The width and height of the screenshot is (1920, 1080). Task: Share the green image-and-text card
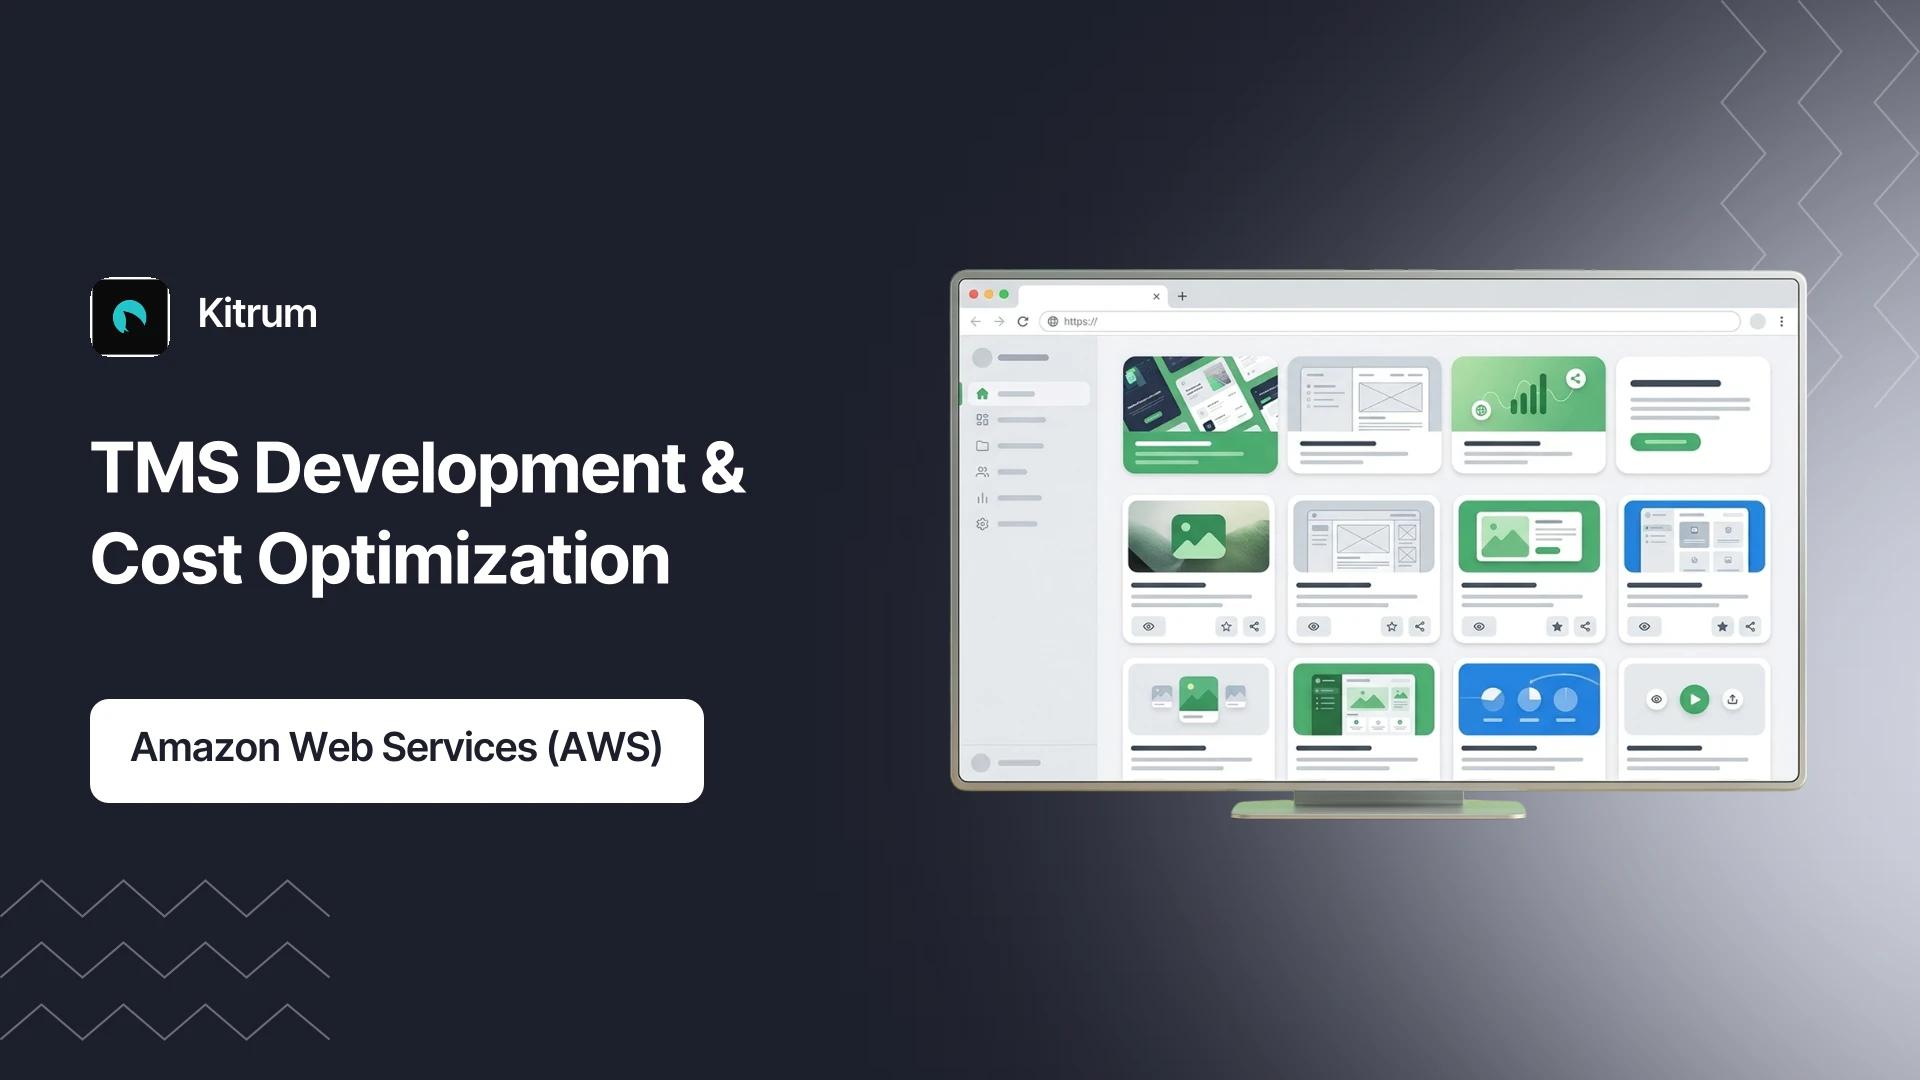[x=1585, y=627]
